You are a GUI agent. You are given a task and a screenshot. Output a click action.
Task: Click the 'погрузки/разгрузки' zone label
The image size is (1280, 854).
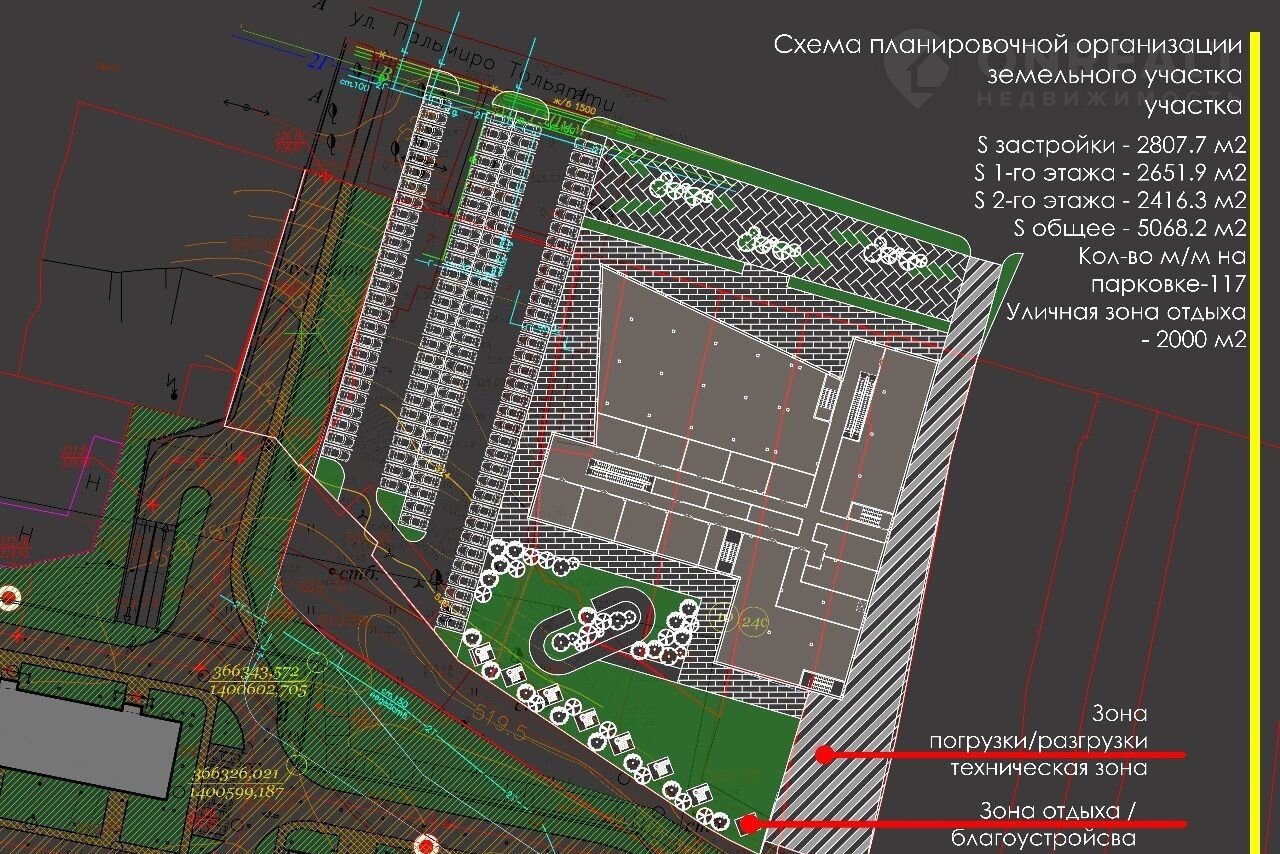click(x=1039, y=741)
